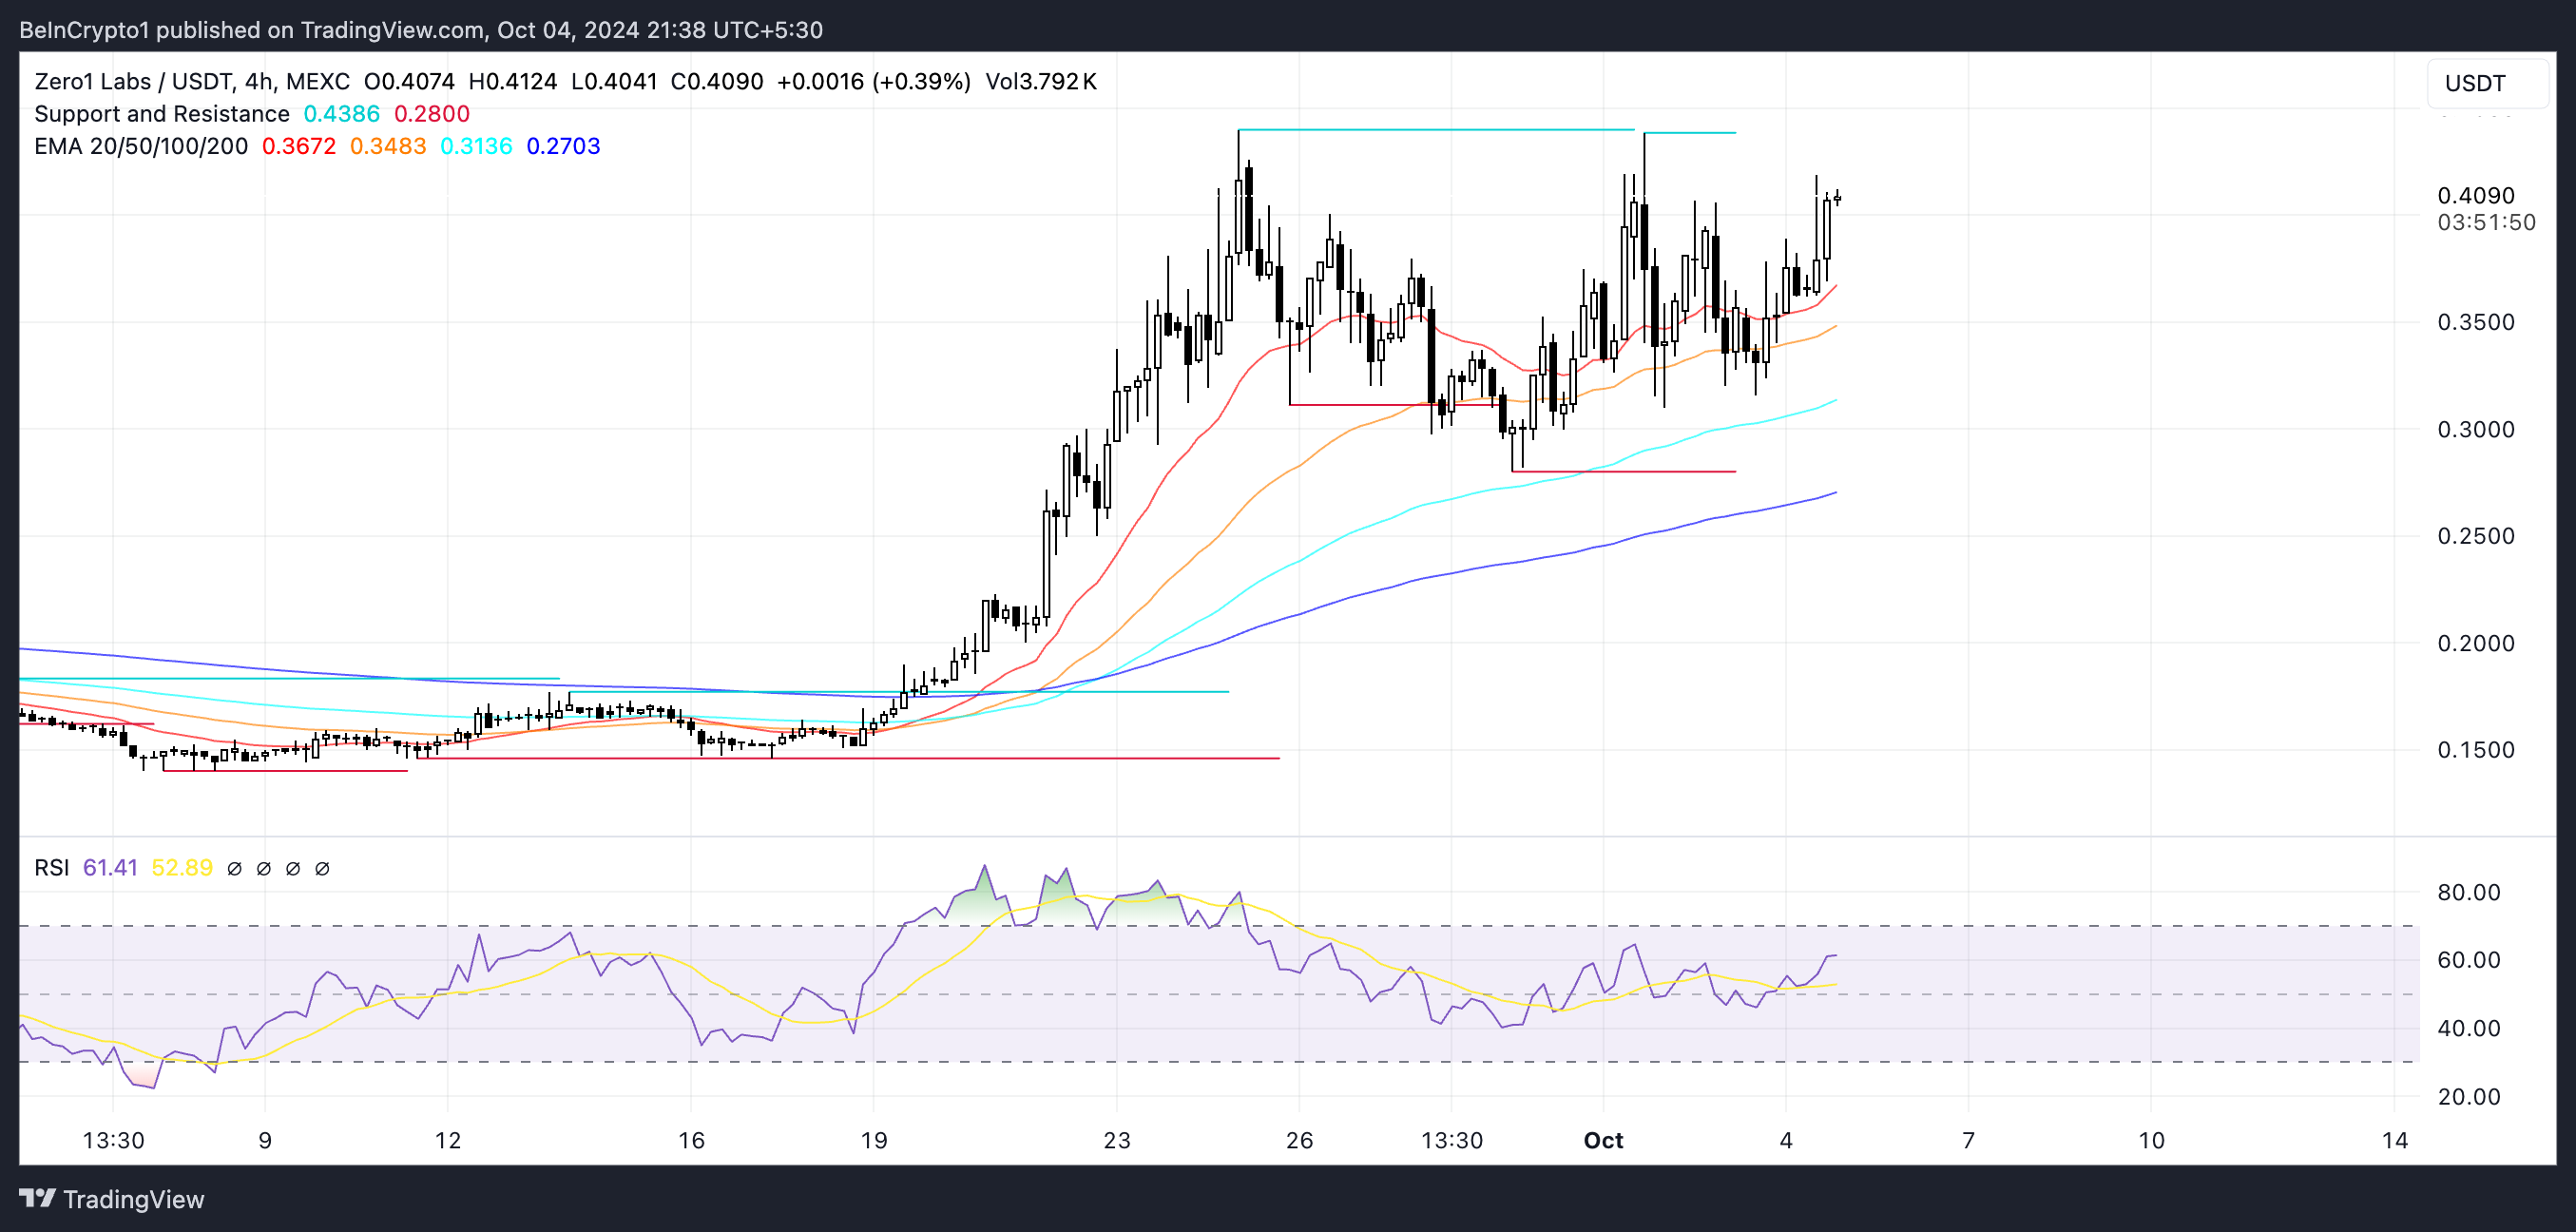Screen dimensions: 2576x1232
Task: Click the second ∅ symbol beside RSI
Action: (x=263, y=868)
